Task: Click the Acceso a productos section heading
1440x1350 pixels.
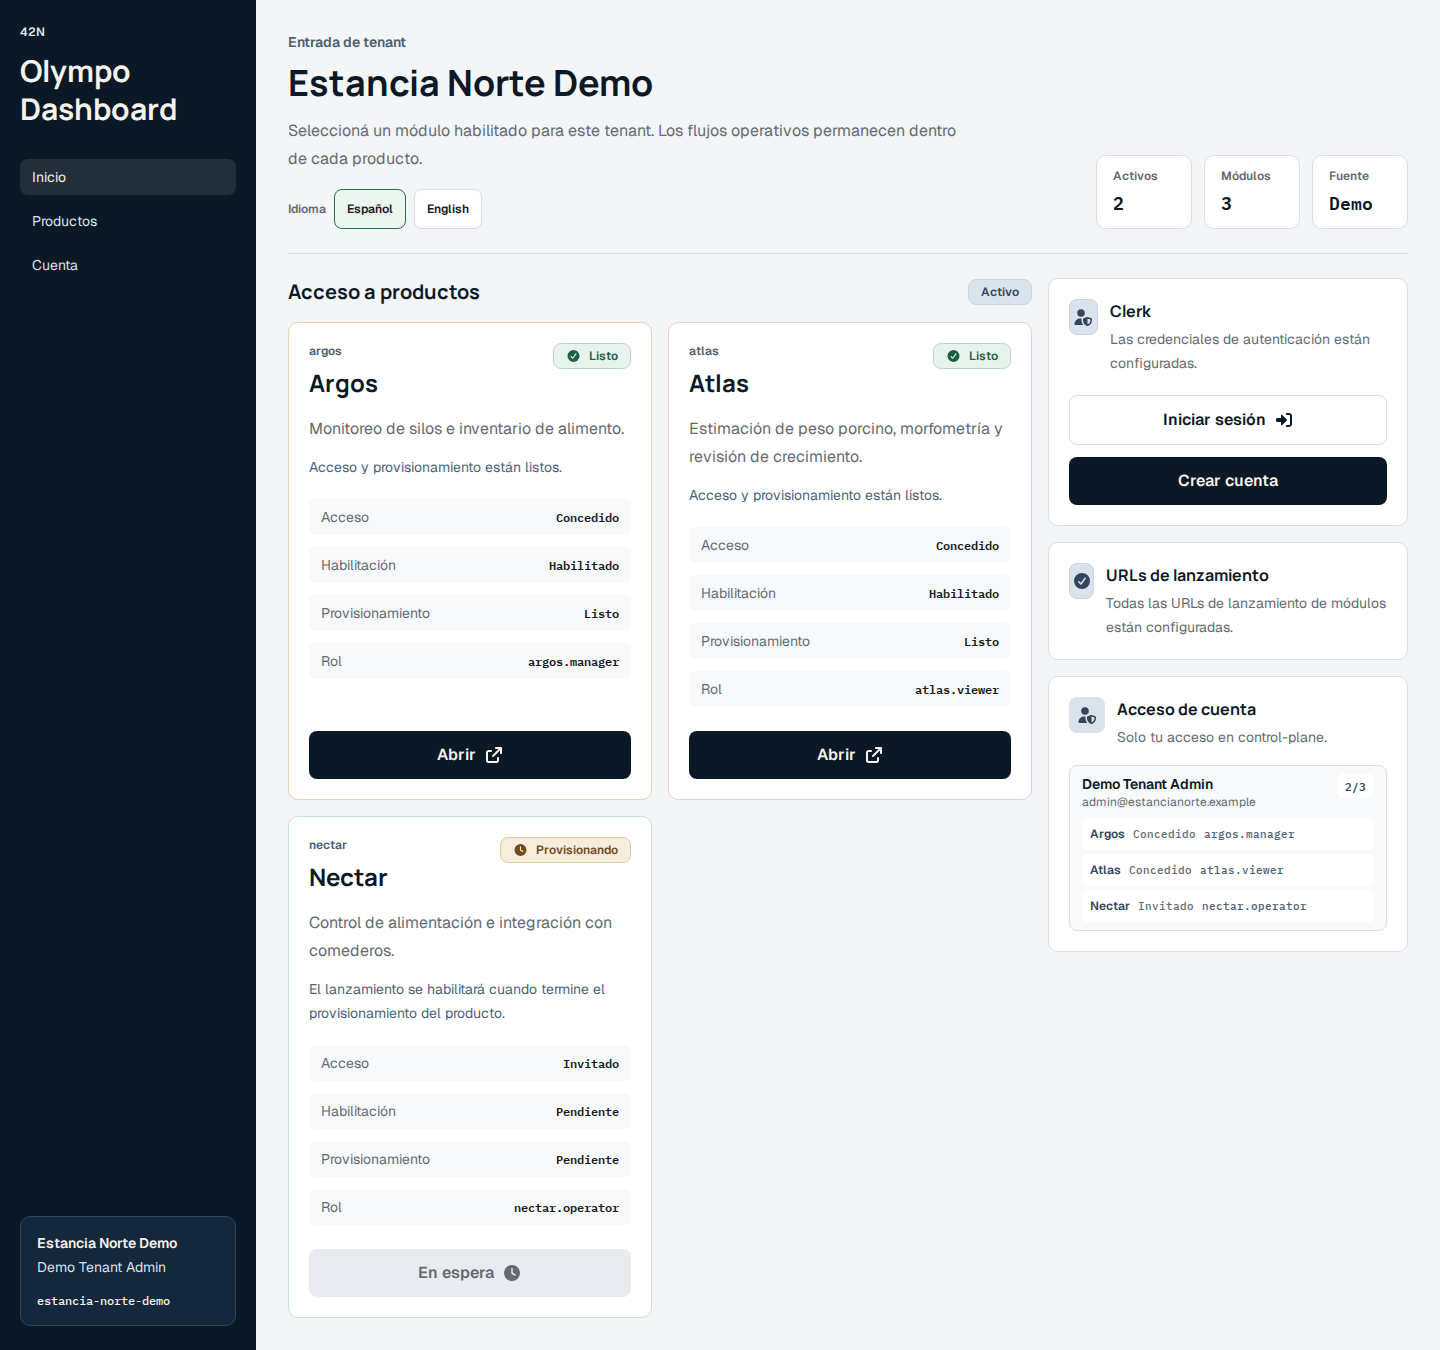Action: pyautogui.click(x=384, y=292)
